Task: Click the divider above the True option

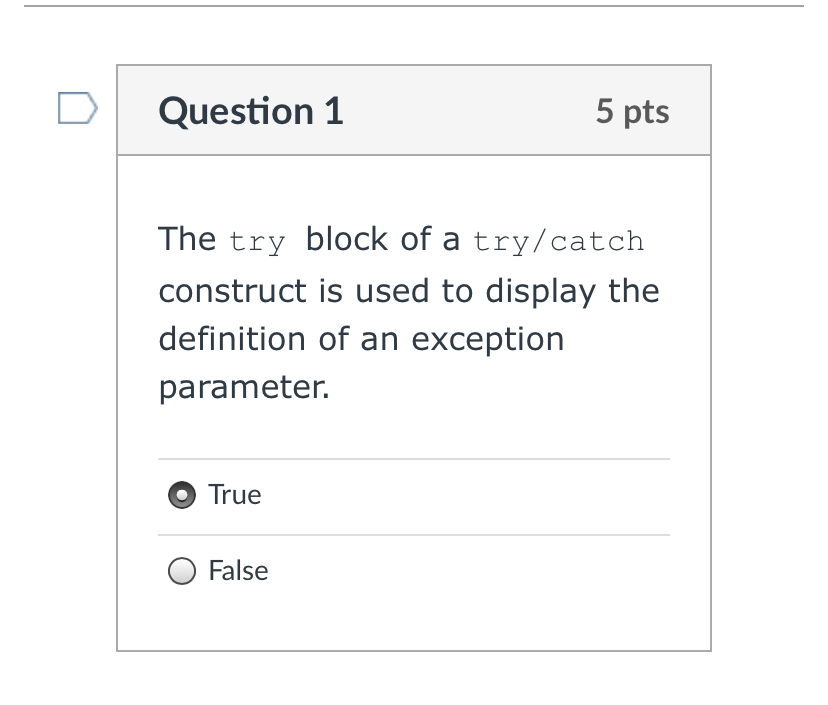Action: (414, 458)
